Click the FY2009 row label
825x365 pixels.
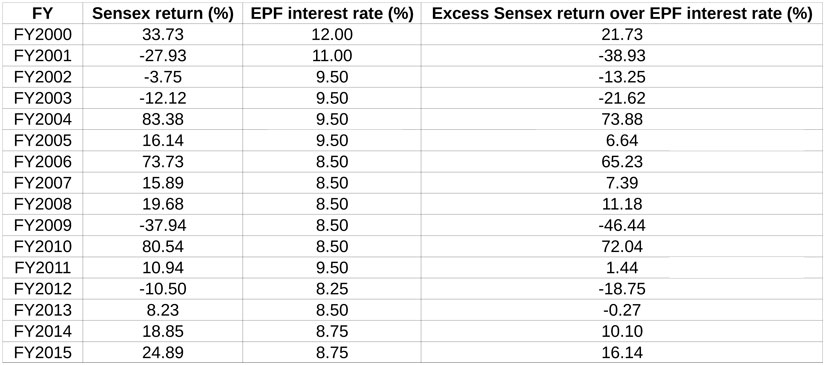[42, 226]
